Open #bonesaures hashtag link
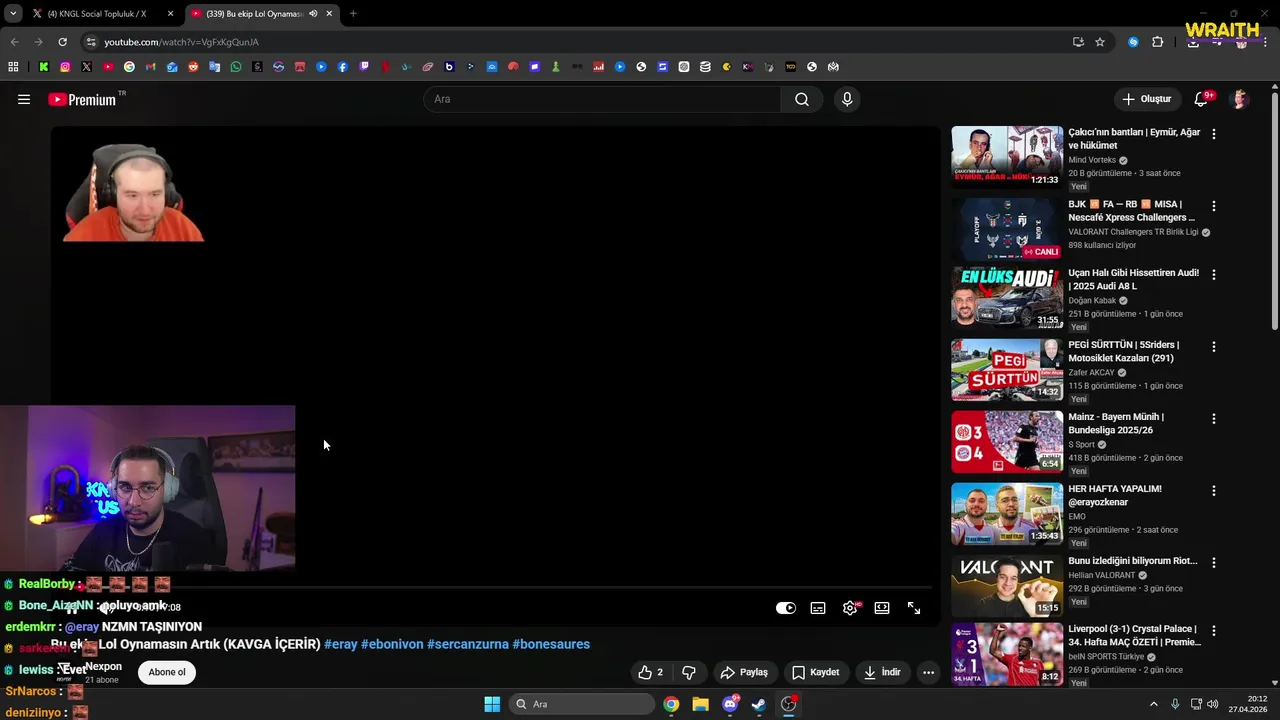This screenshot has height=720, width=1280. click(x=551, y=644)
